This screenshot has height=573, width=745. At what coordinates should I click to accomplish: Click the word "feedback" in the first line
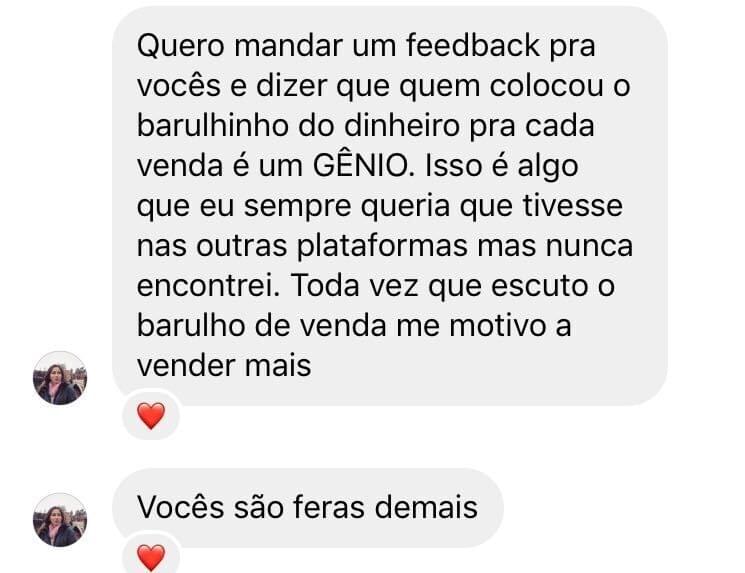pyautogui.click(x=473, y=46)
